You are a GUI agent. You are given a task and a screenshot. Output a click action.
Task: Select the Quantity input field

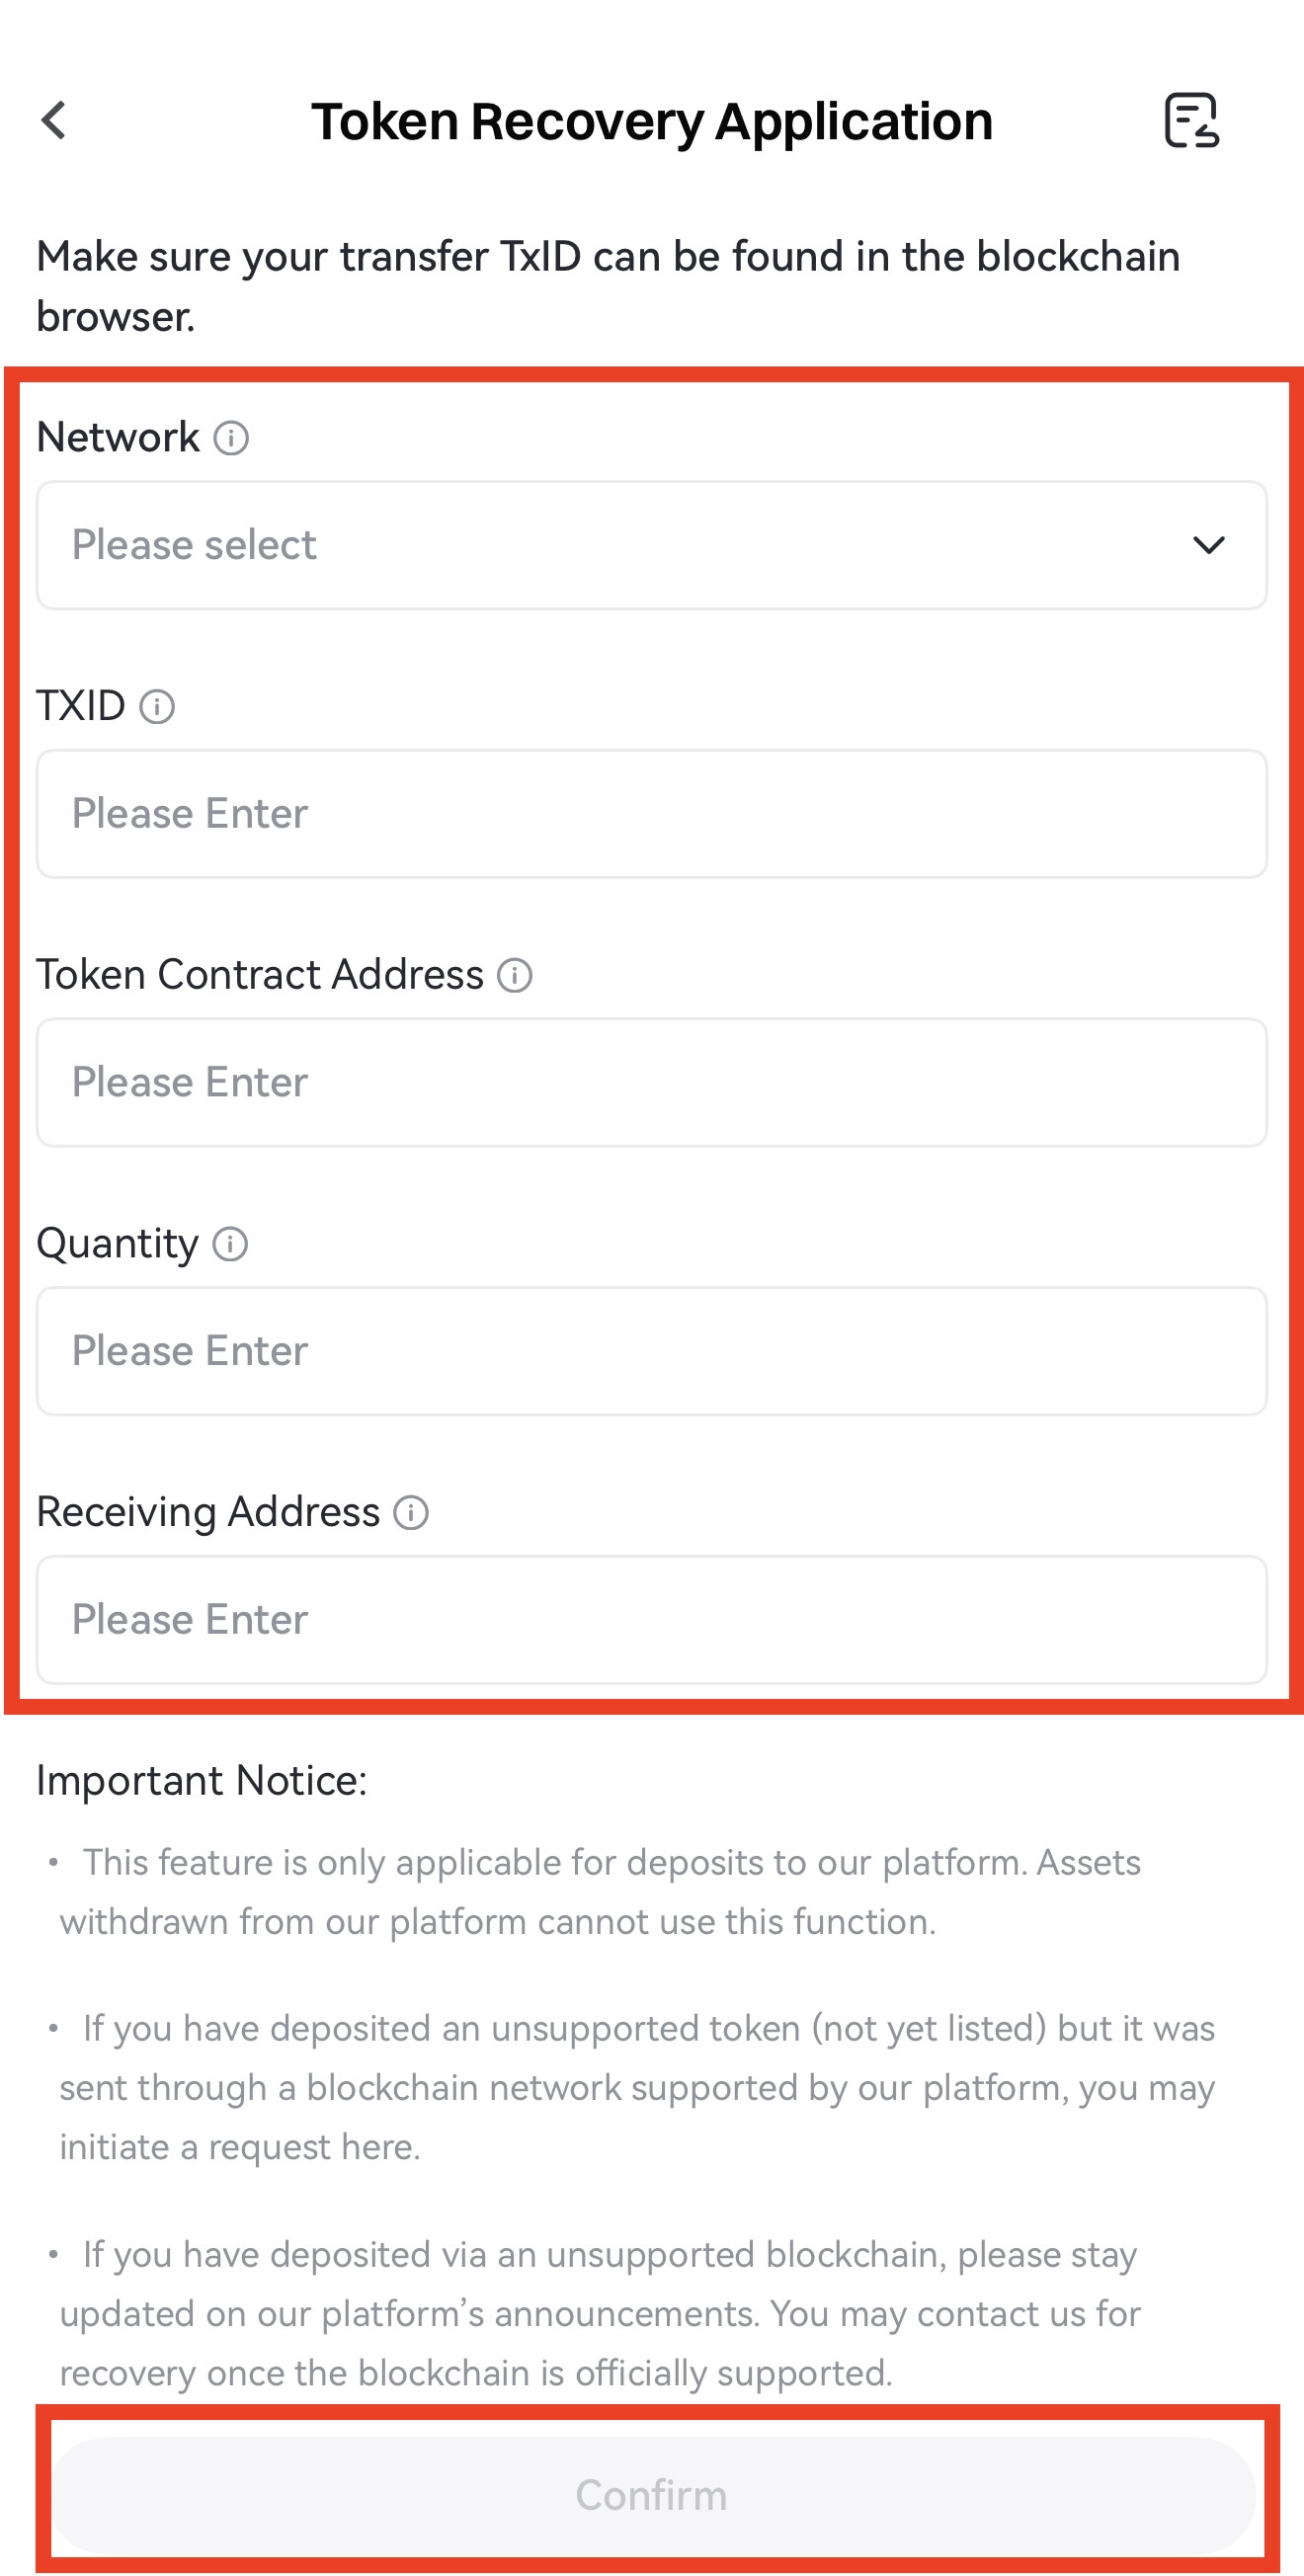[x=650, y=1351]
